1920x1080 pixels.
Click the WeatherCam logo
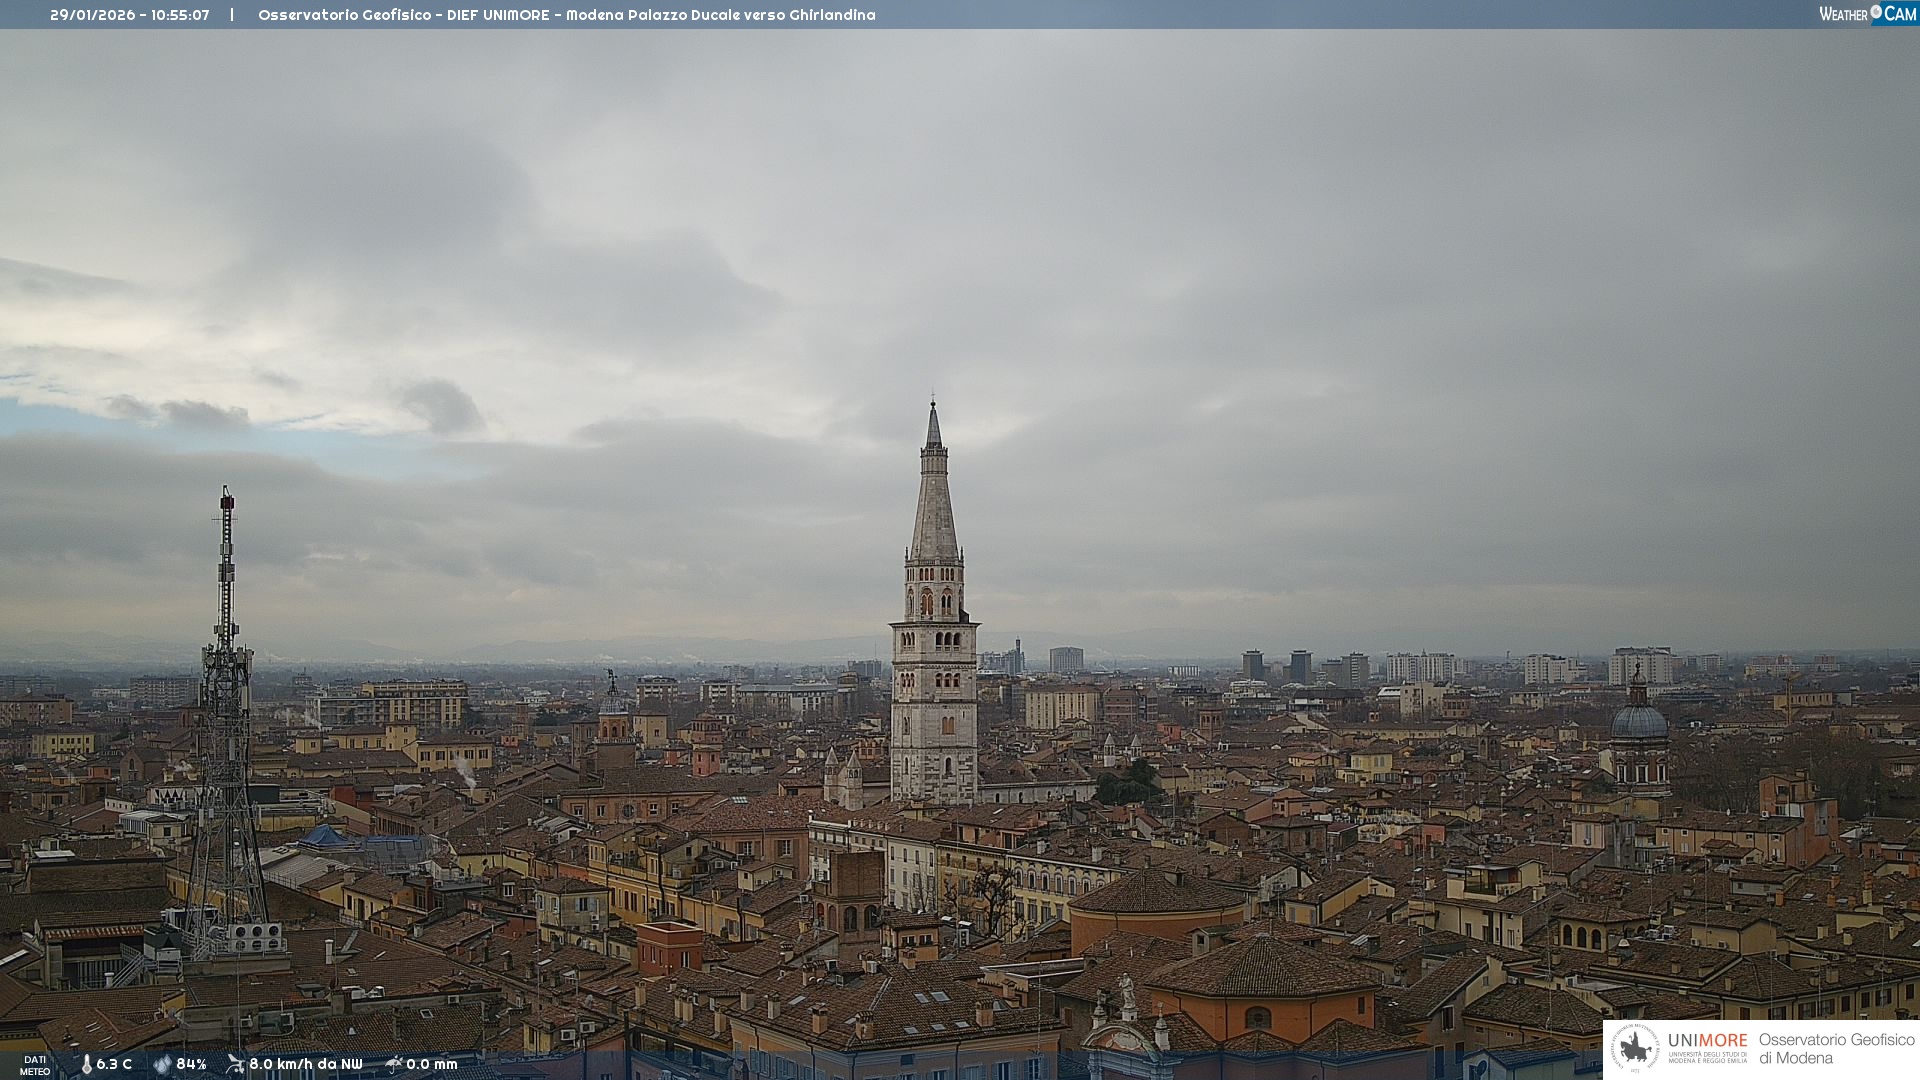1867,14
